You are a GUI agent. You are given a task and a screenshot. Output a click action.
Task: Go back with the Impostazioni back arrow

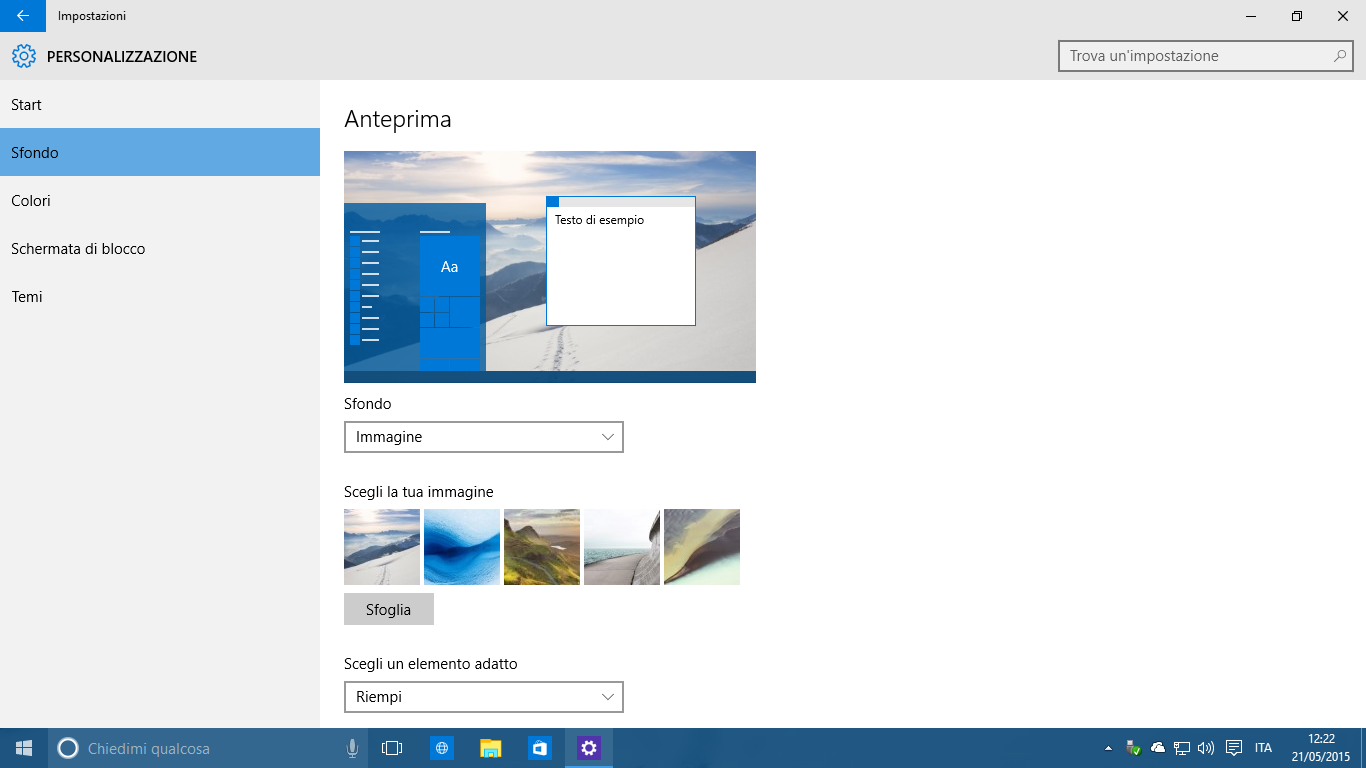[23, 16]
